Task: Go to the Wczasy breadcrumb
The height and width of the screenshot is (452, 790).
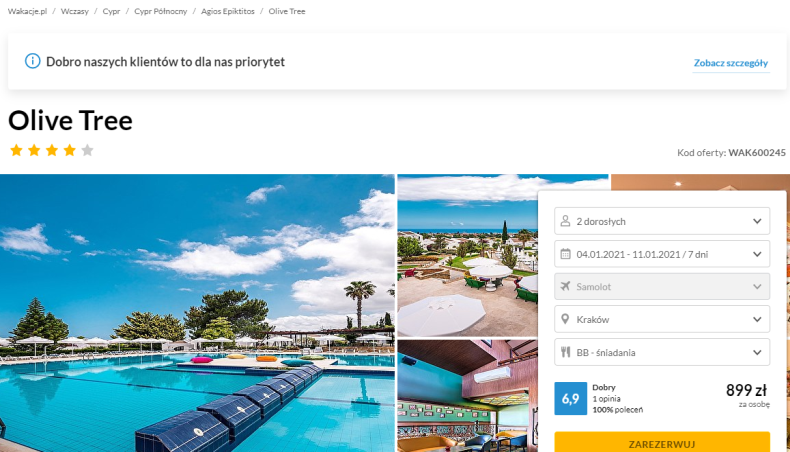Action: 75,11
